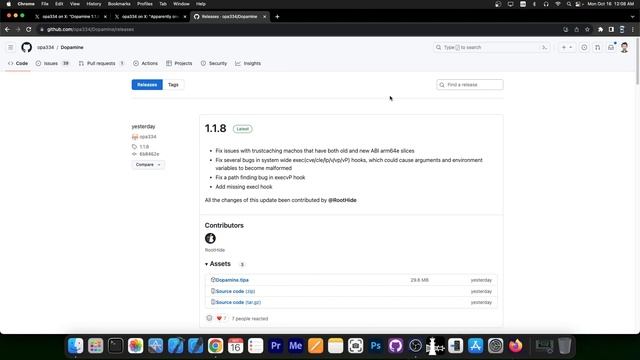Launch Photoshop from the dock
640x360 pixels.
pyautogui.click(x=376, y=346)
